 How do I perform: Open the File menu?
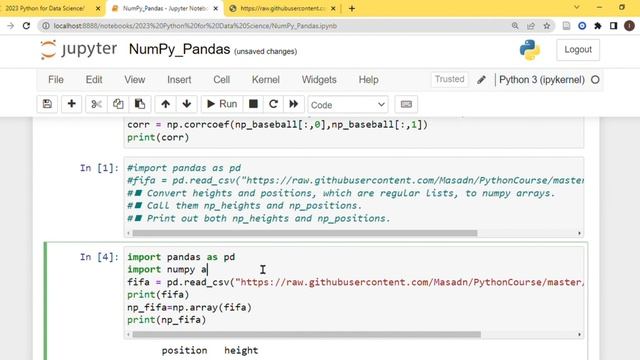[56, 80]
